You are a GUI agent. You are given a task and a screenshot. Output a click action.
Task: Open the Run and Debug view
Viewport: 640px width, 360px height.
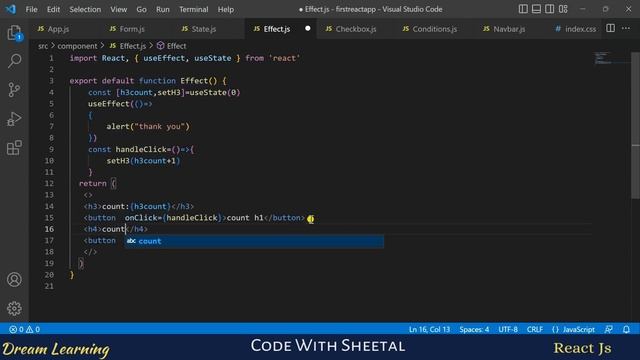tap(14, 119)
